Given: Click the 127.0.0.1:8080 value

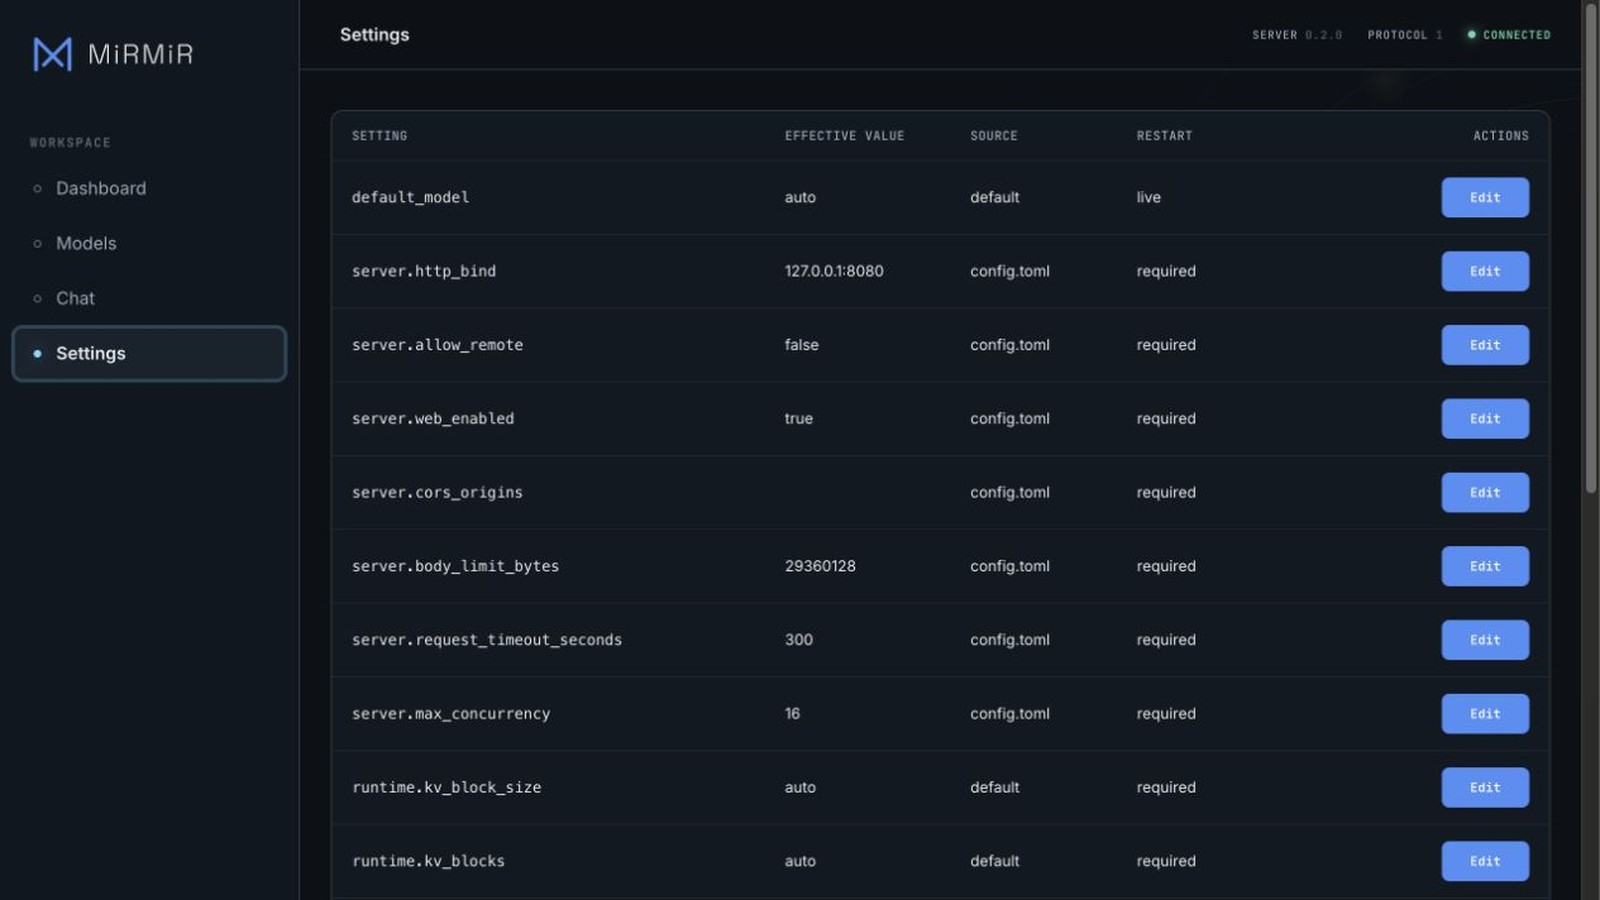Looking at the screenshot, I should (834, 271).
